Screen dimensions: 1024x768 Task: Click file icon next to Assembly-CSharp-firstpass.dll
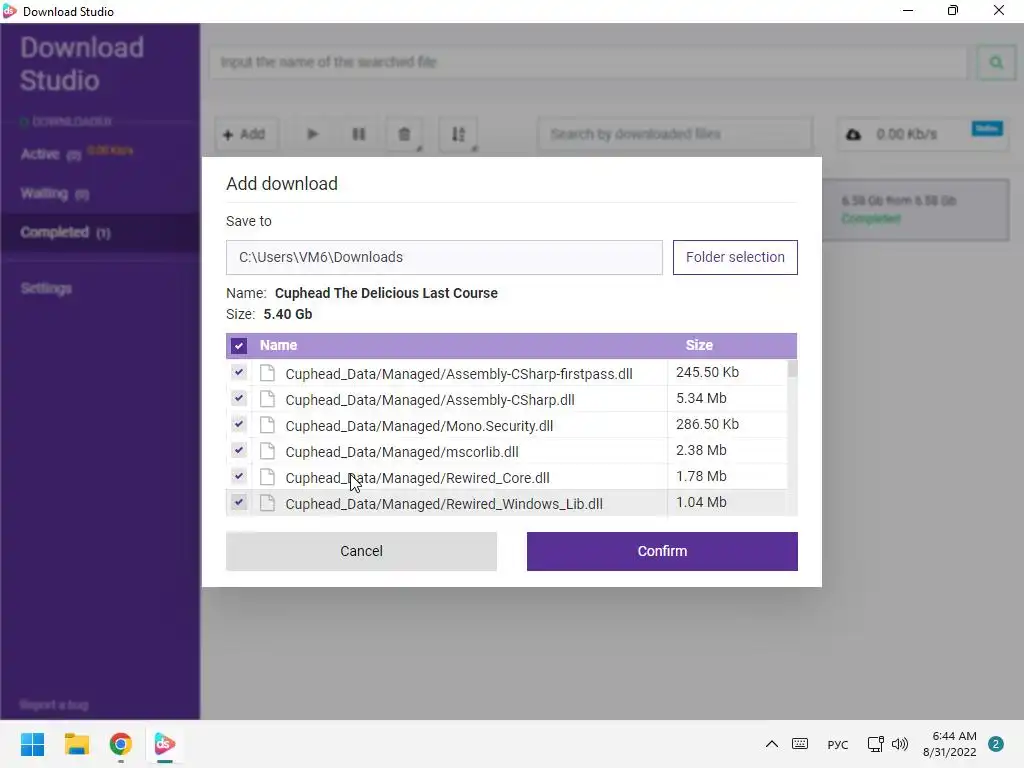pos(267,373)
